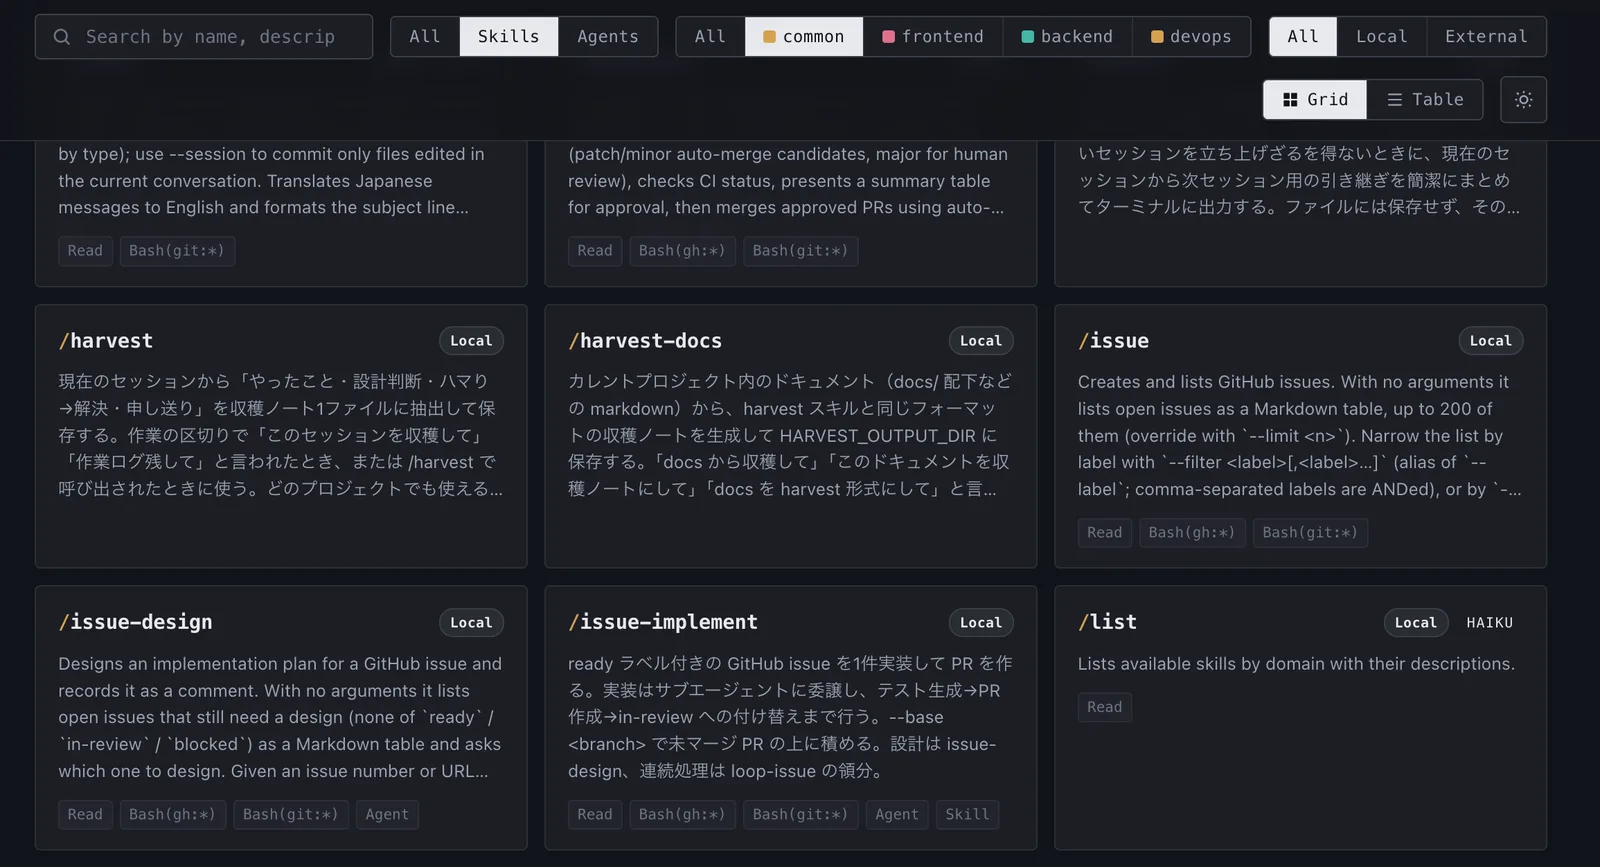This screenshot has width=1600, height=867.
Task: Click the Read tag on the /list card
Action: (x=1105, y=707)
